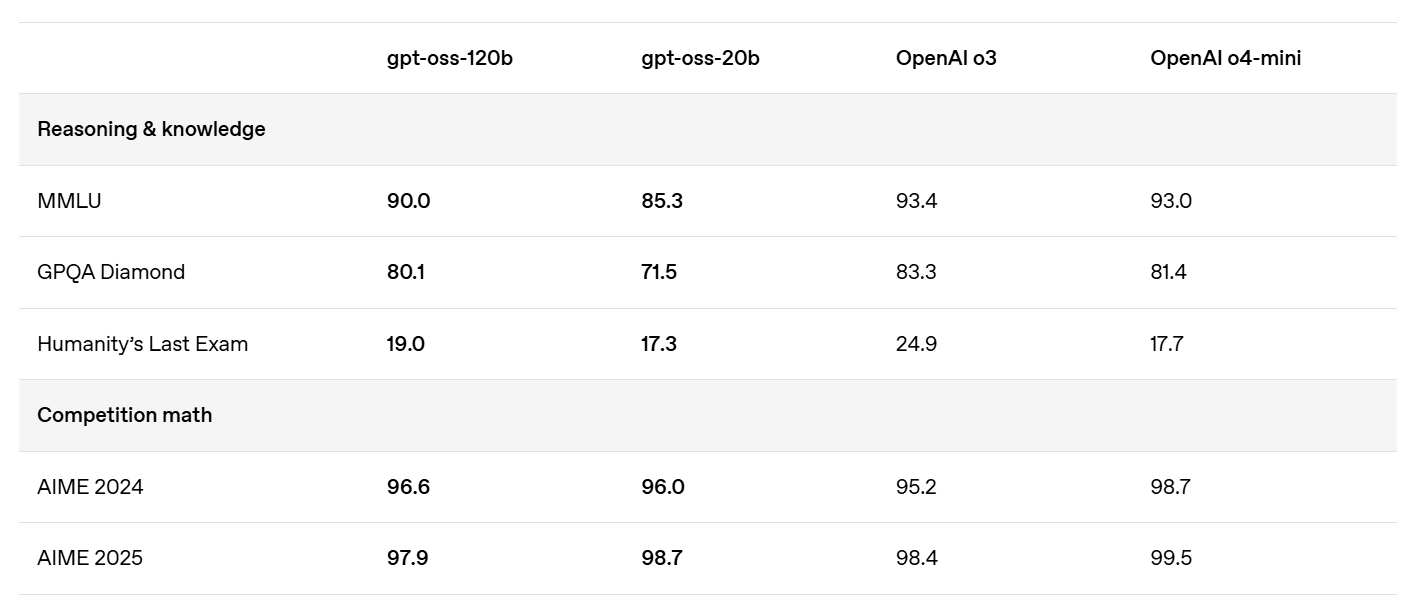Click the MMLU score 85.3 for gpt-oss-20b
Image resolution: width=1410 pixels, height=604 pixels.
(x=662, y=201)
